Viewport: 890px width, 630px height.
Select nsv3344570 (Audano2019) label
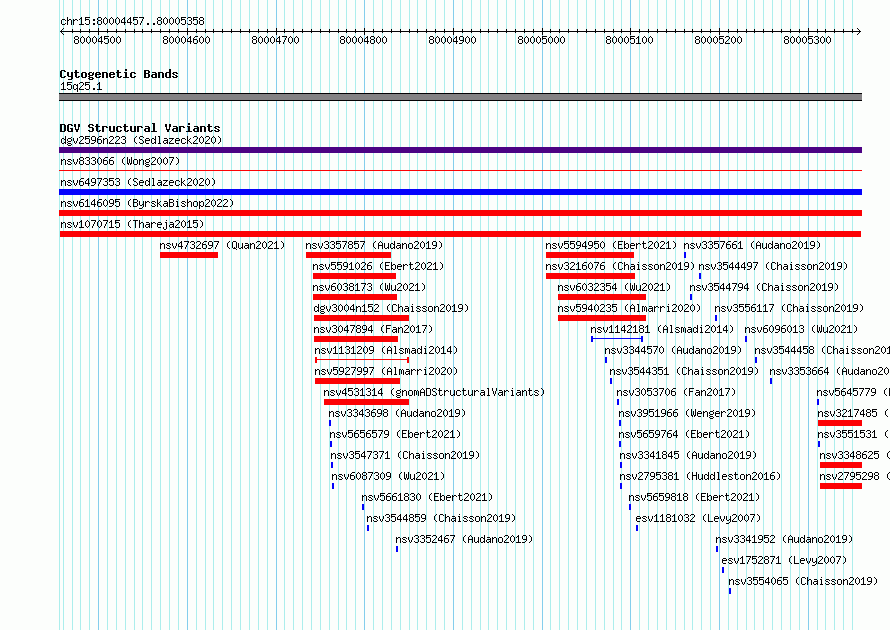(673, 350)
